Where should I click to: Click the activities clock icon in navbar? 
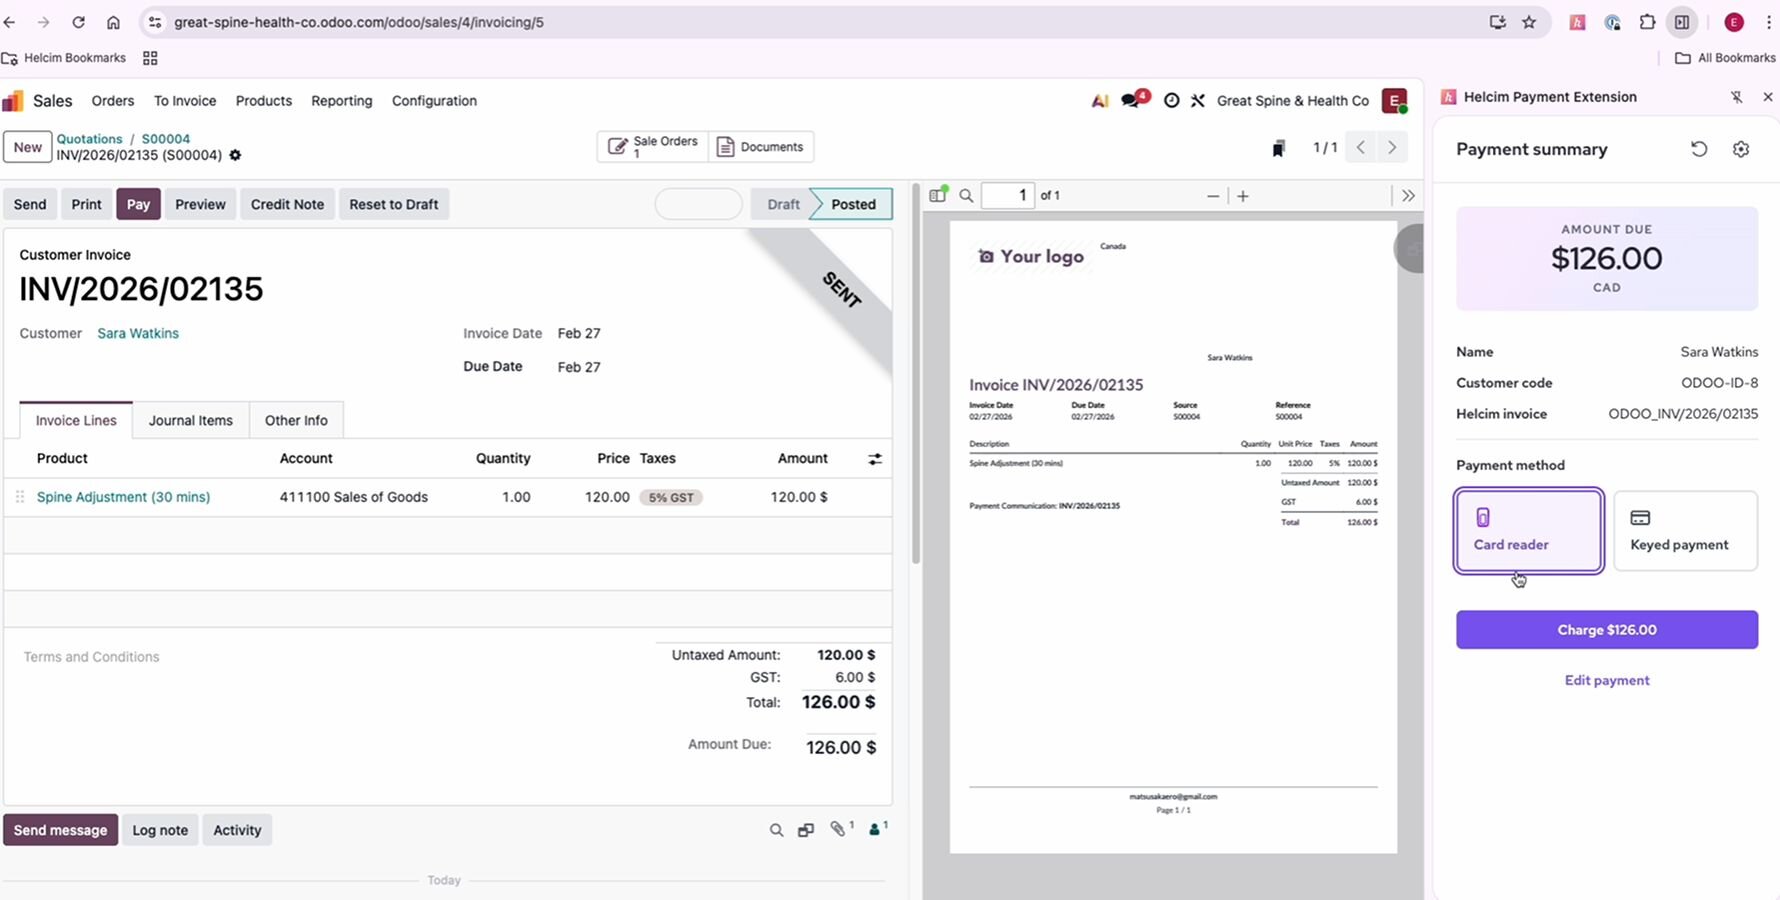pyautogui.click(x=1171, y=100)
